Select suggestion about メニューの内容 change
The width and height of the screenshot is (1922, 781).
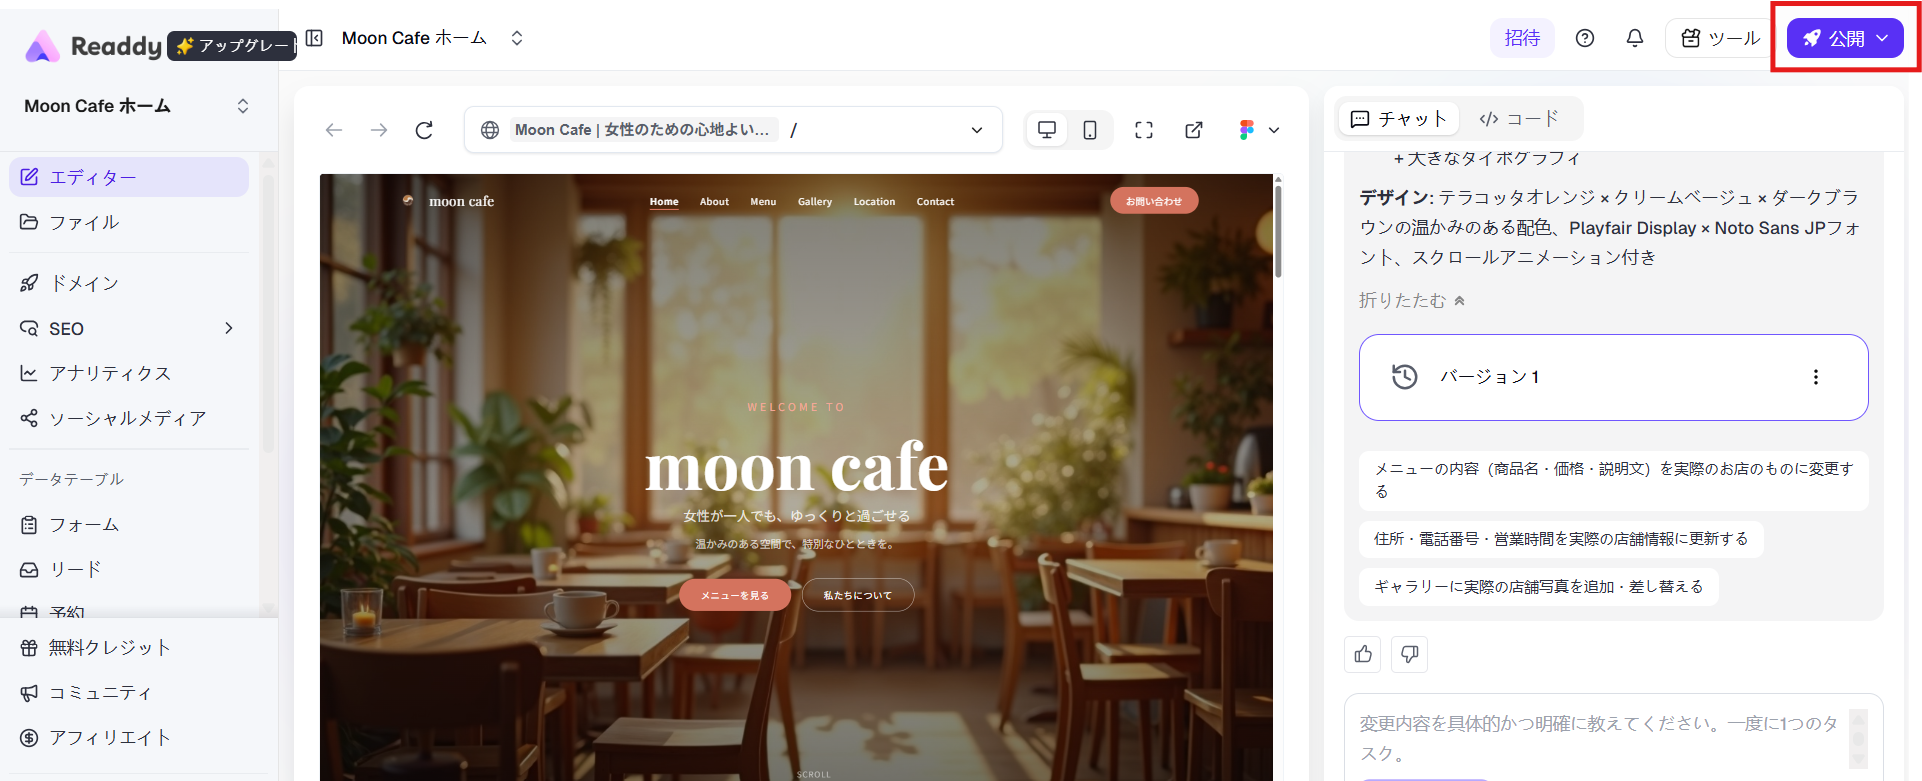pyautogui.click(x=1614, y=480)
